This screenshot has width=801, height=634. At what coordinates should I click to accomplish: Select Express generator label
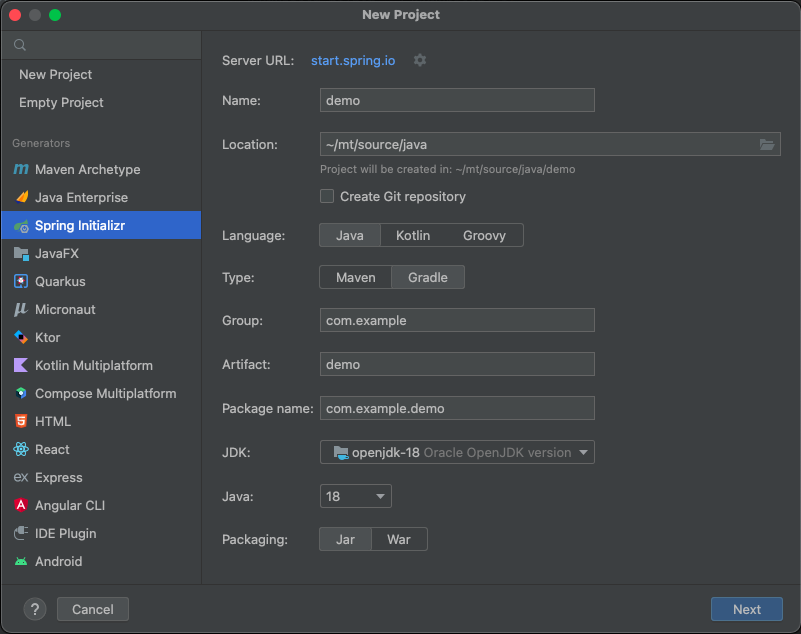click(59, 478)
